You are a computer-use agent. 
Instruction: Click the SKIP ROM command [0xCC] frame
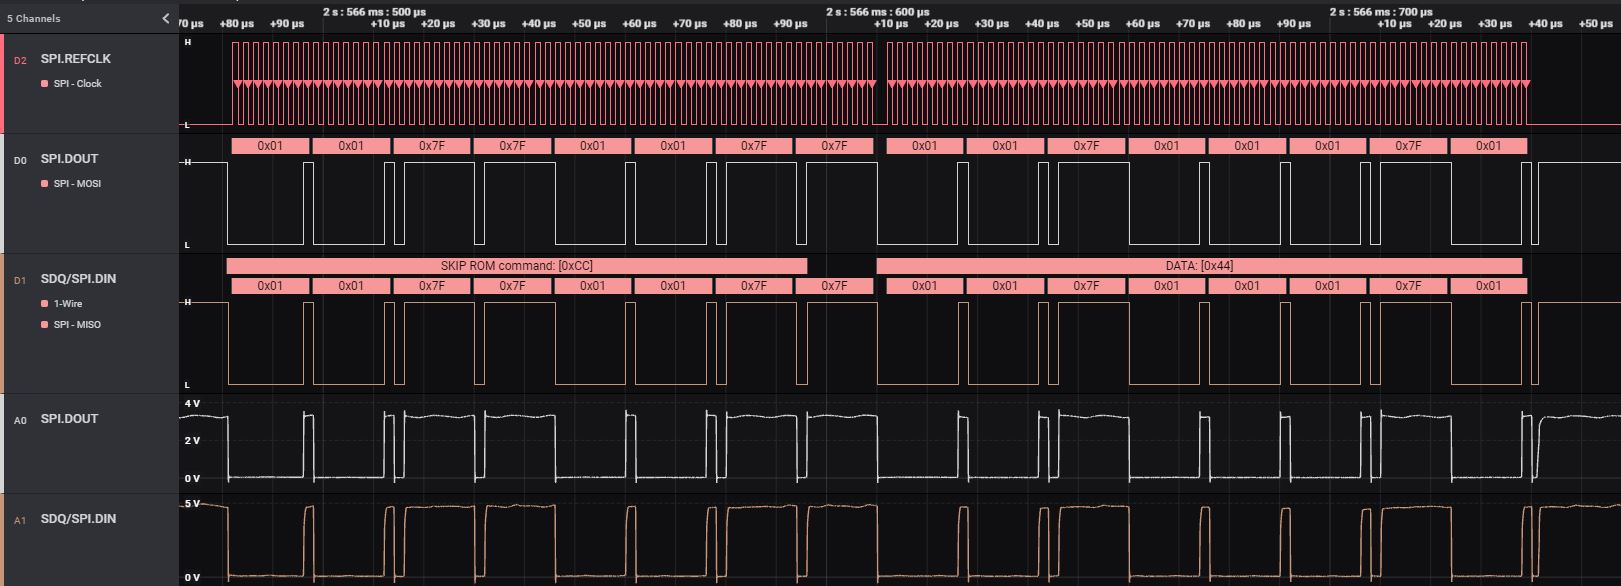click(516, 266)
